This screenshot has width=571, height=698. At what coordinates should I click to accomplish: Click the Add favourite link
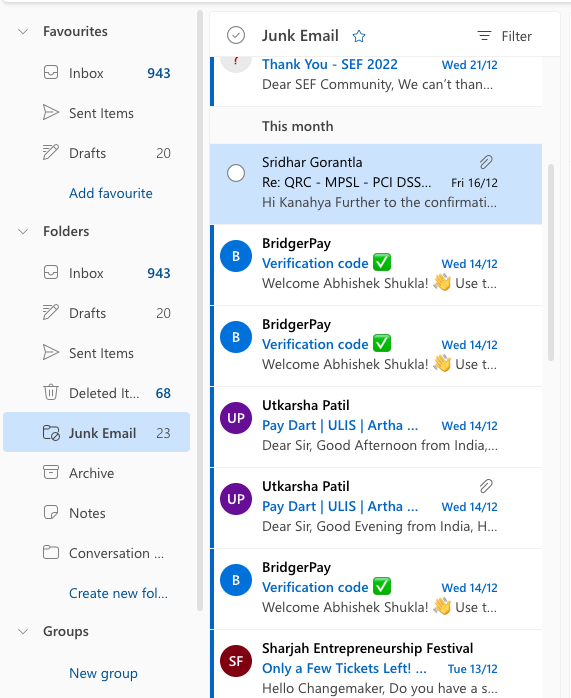click(111, 193)
